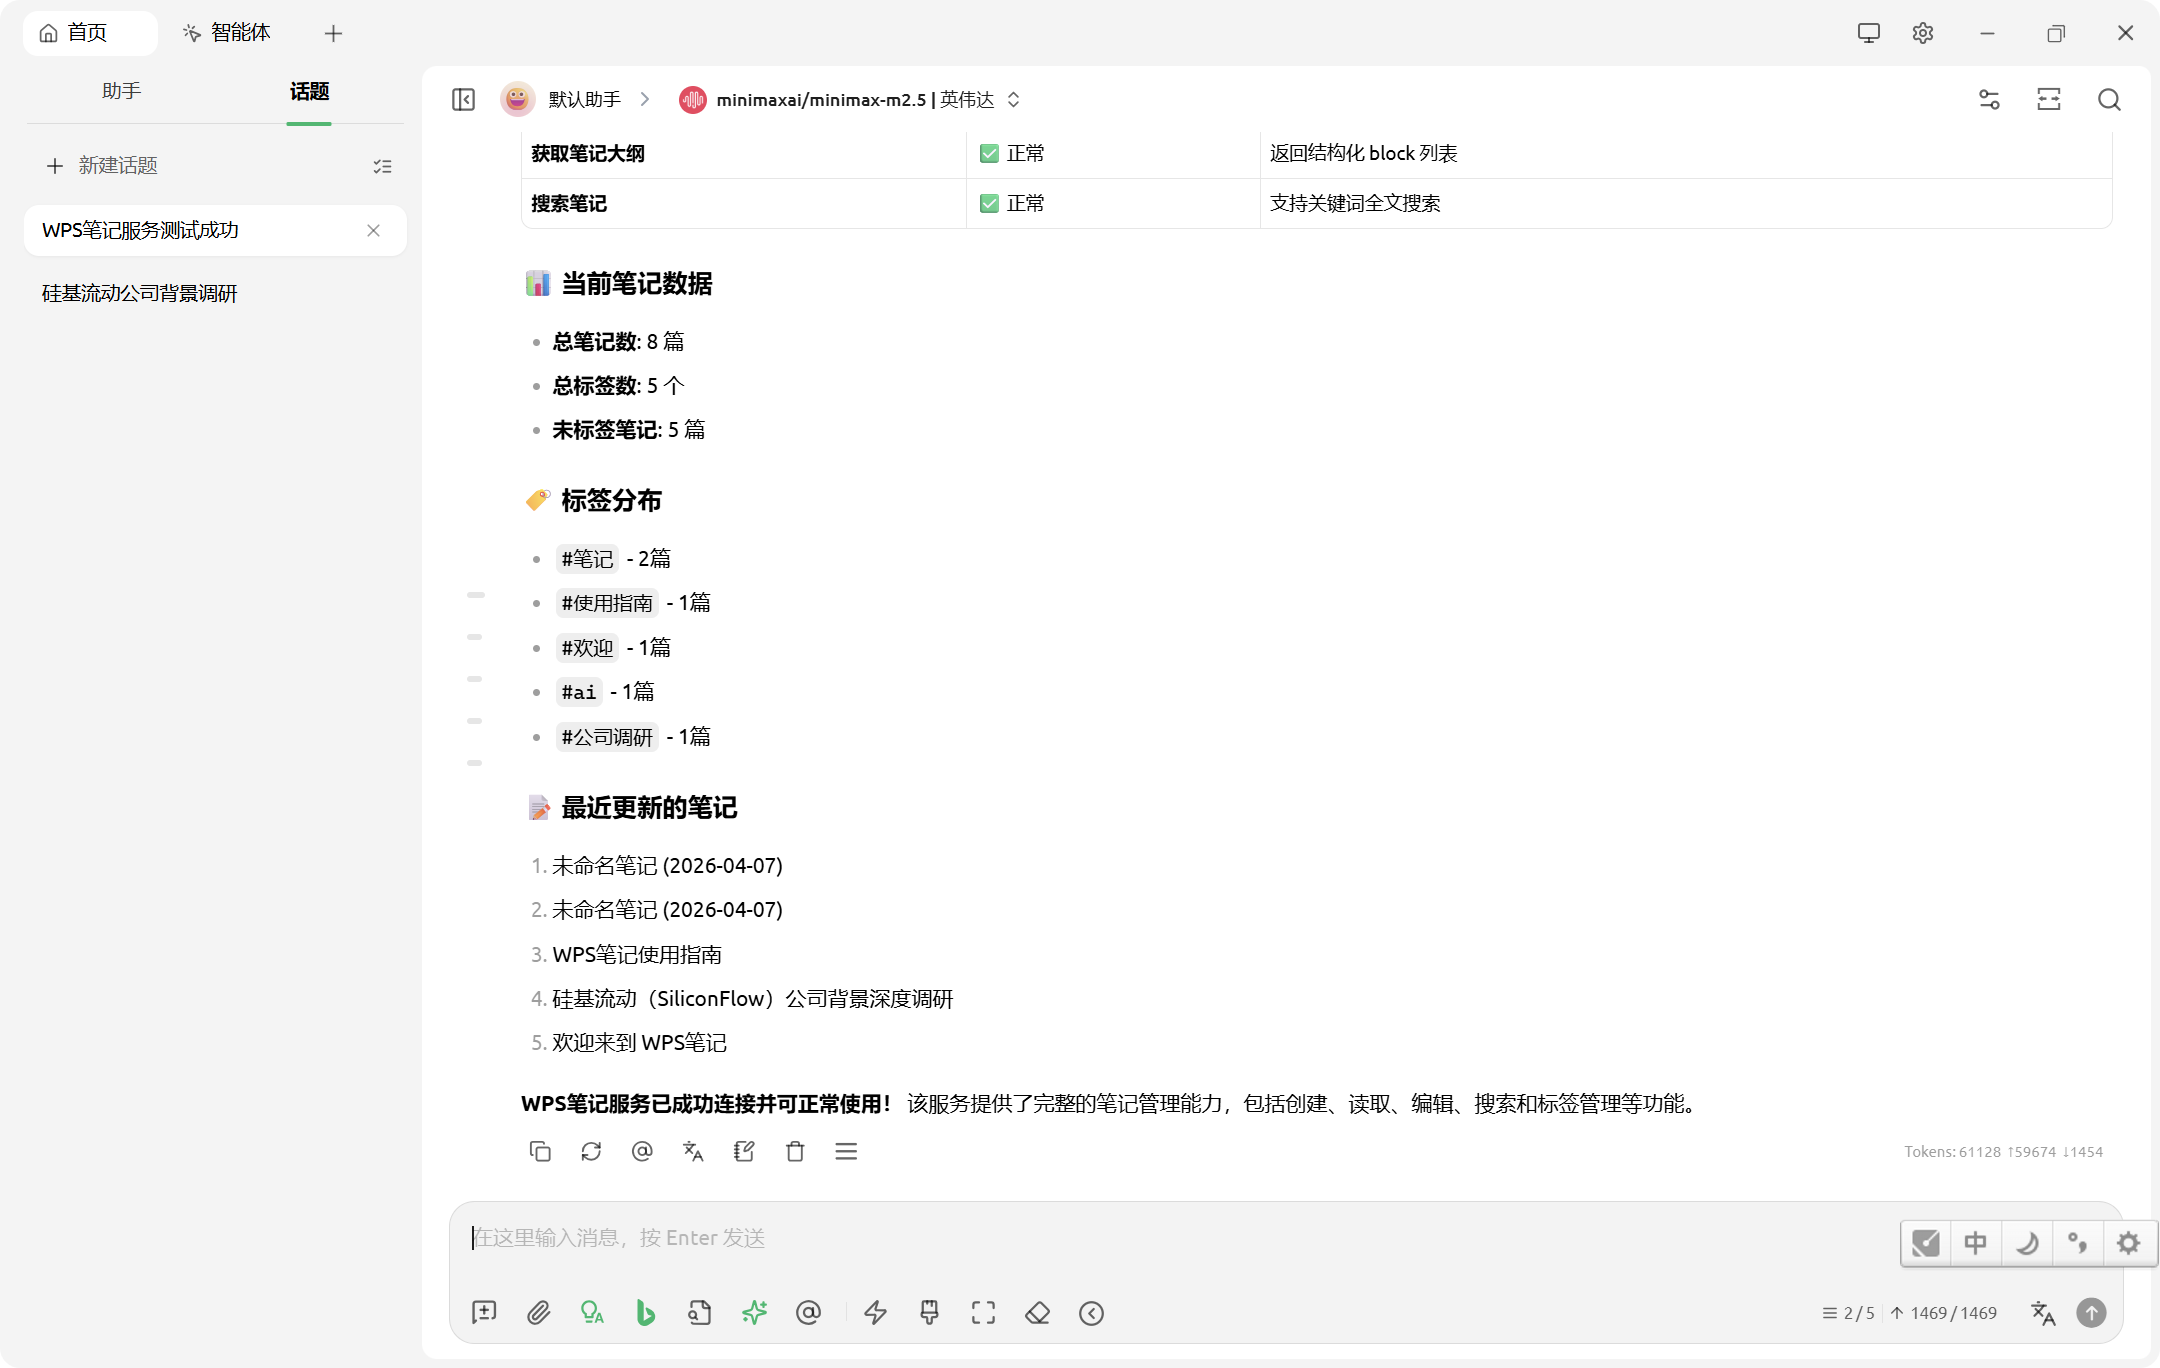Translate the assistant message

(x=693, y=1152)
